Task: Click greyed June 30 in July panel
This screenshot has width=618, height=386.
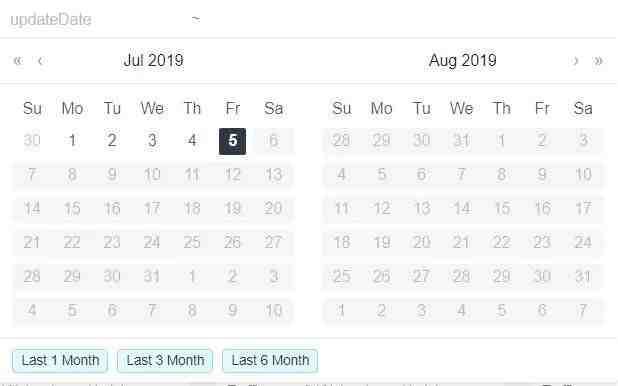Action: (32, 141)
